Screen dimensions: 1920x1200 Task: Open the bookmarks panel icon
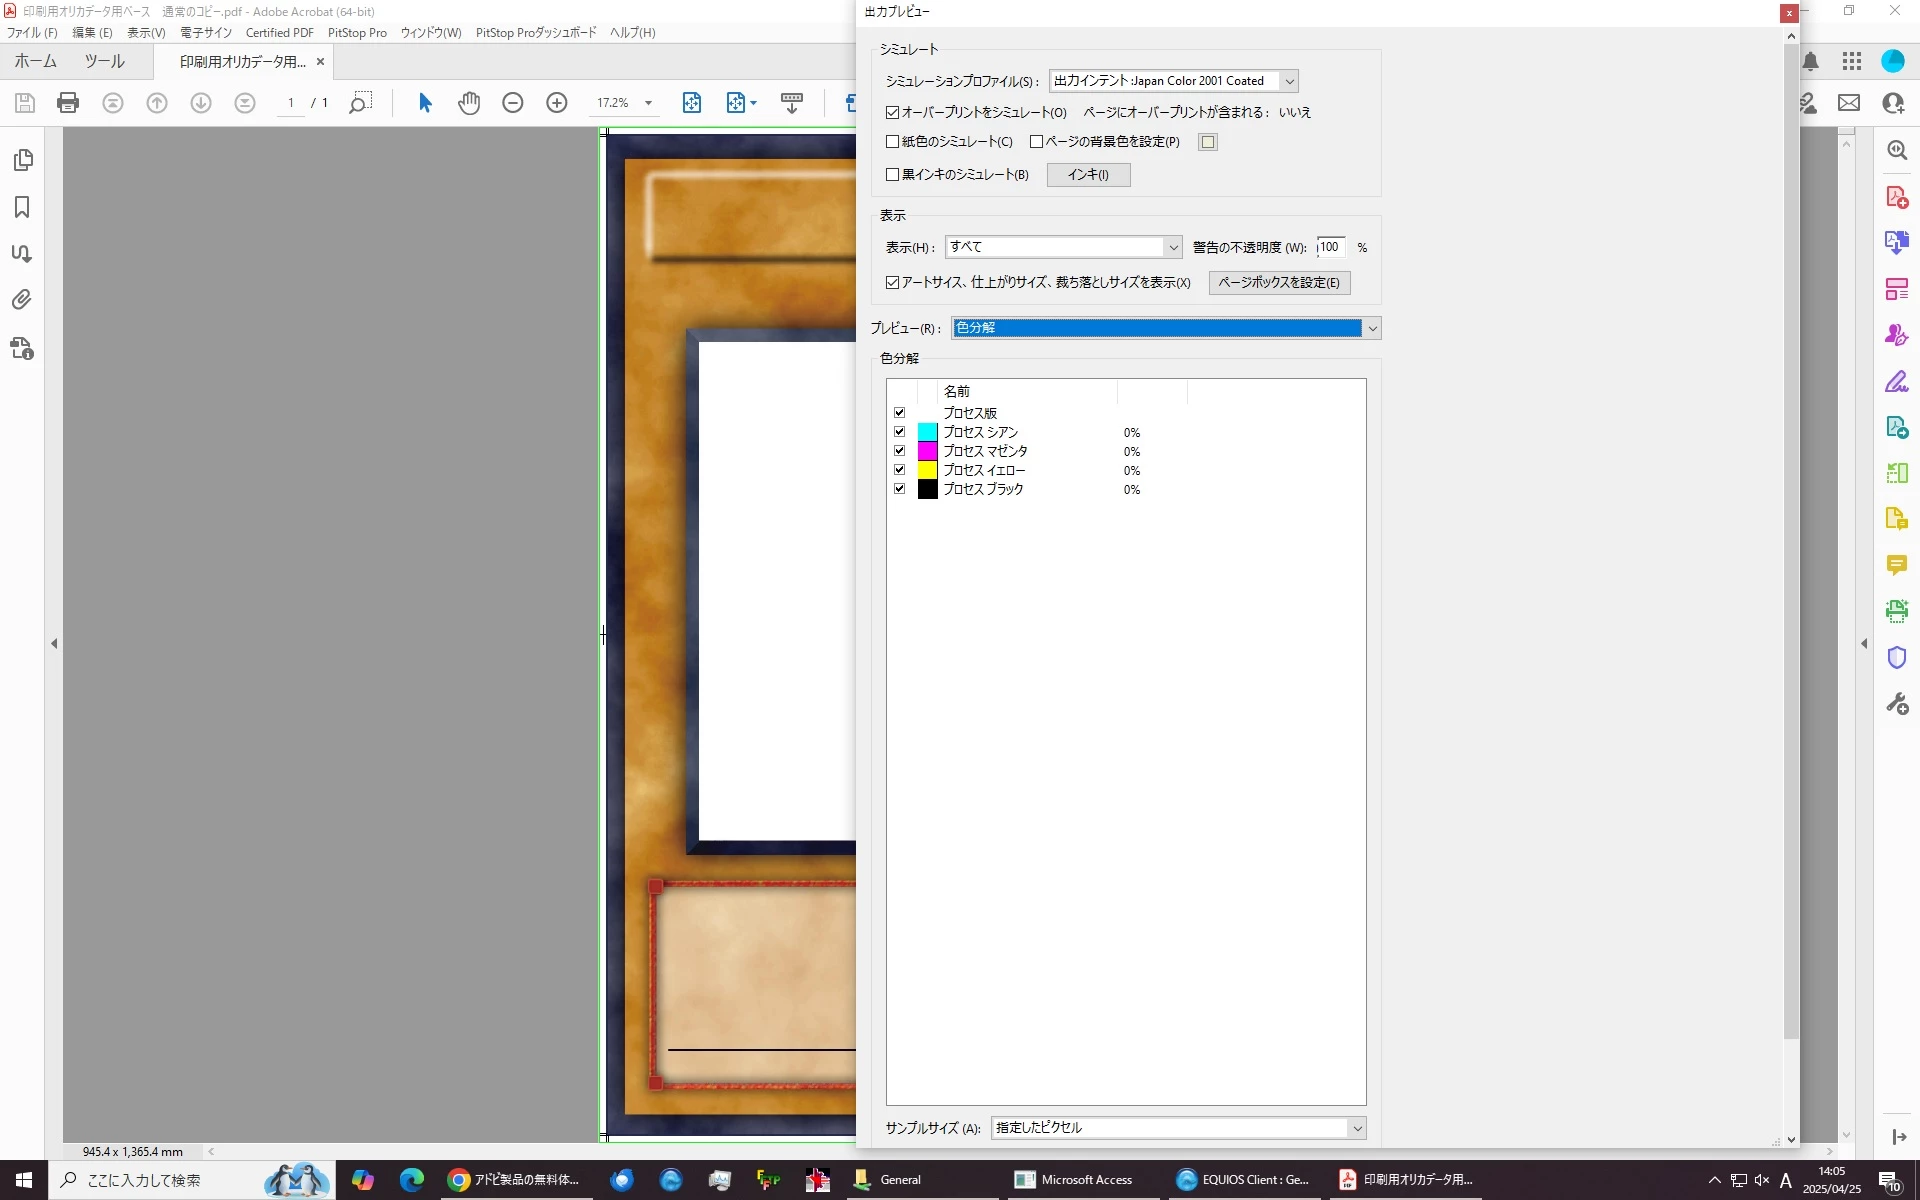(x=22, y=207)
